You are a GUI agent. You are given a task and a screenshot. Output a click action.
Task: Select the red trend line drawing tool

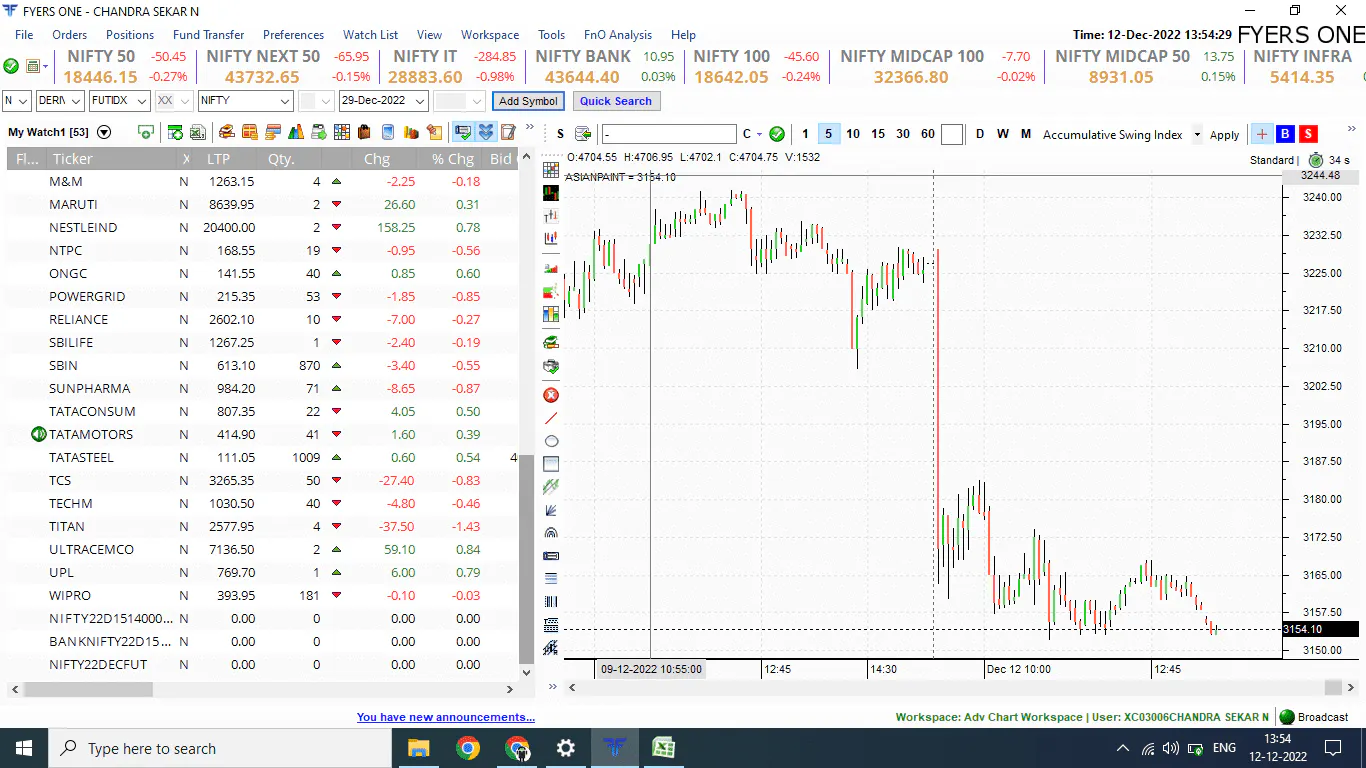point(551,418)
